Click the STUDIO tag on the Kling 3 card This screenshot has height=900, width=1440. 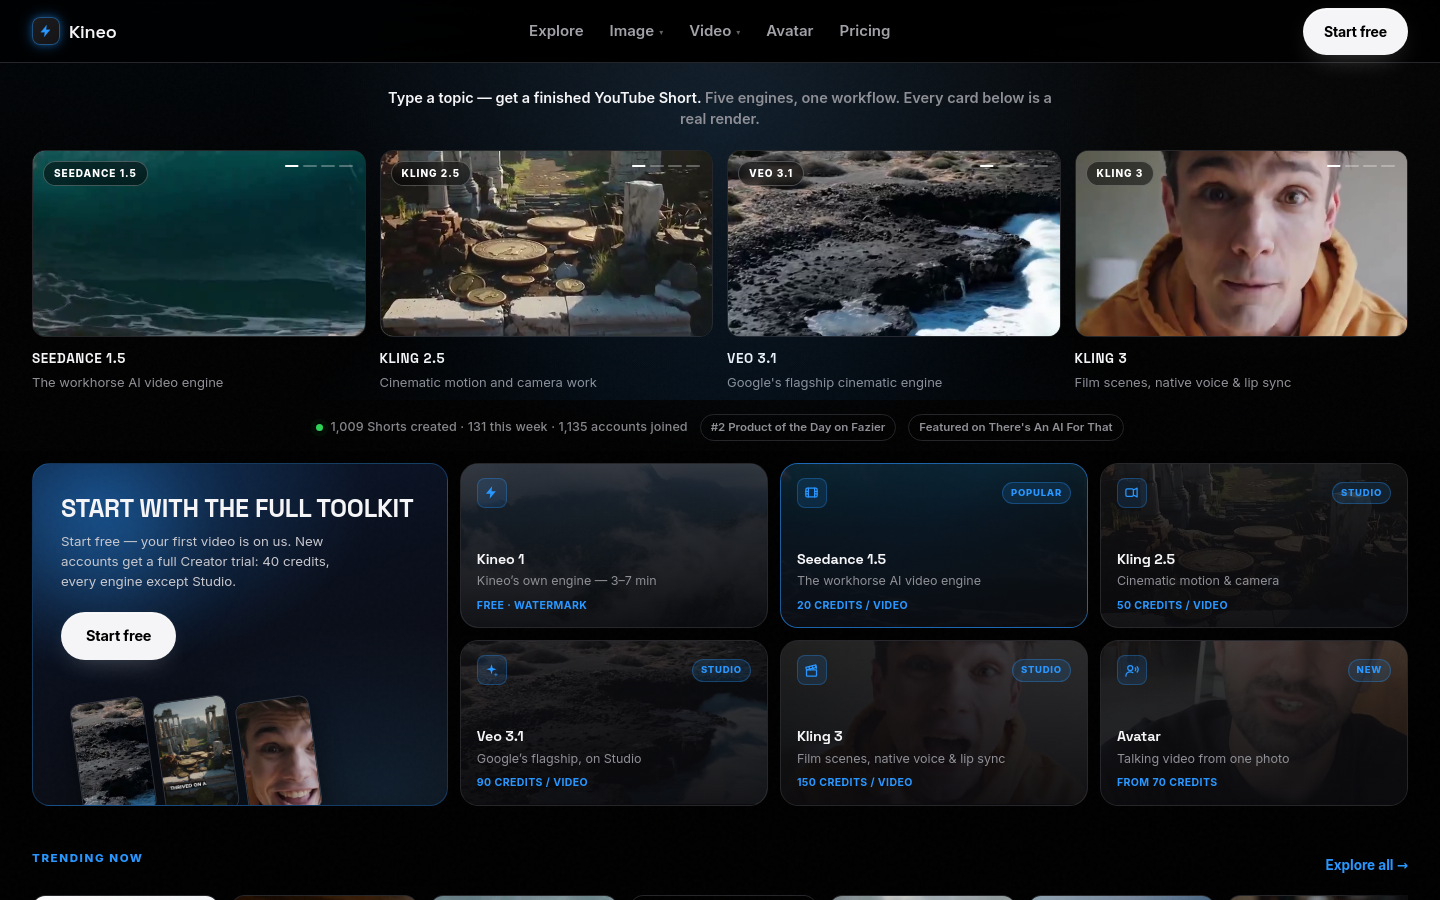point(1041,670)
